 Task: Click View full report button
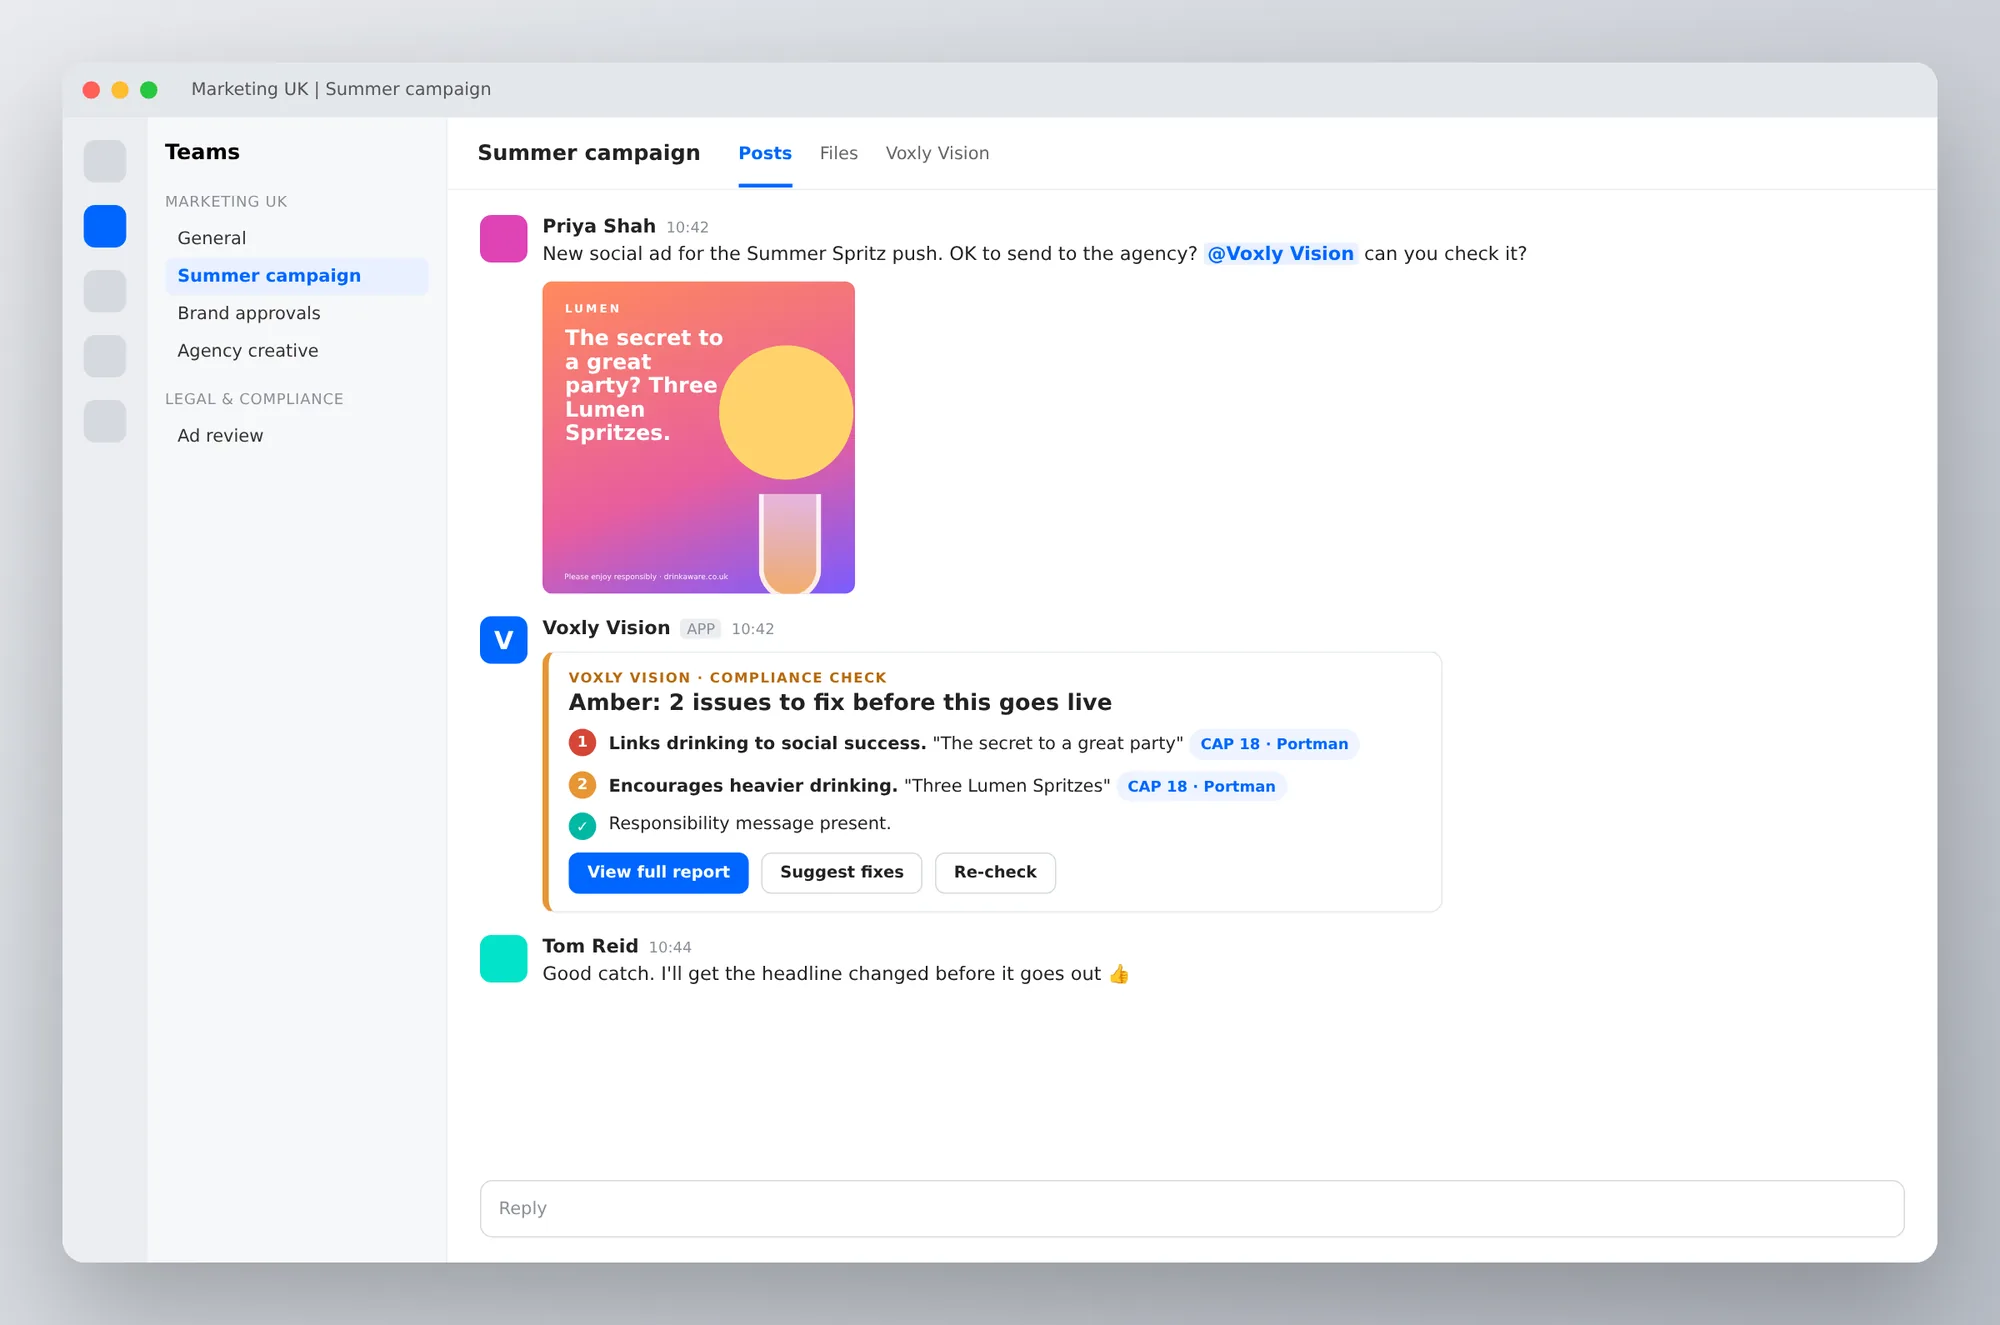point(658,872)
